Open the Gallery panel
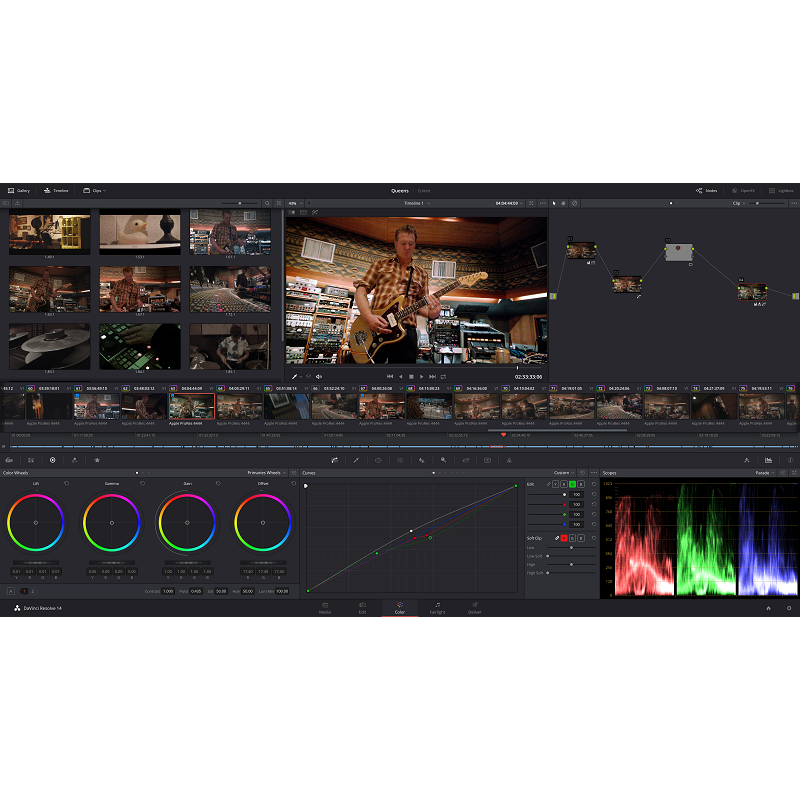 click(x=18, y=190)
